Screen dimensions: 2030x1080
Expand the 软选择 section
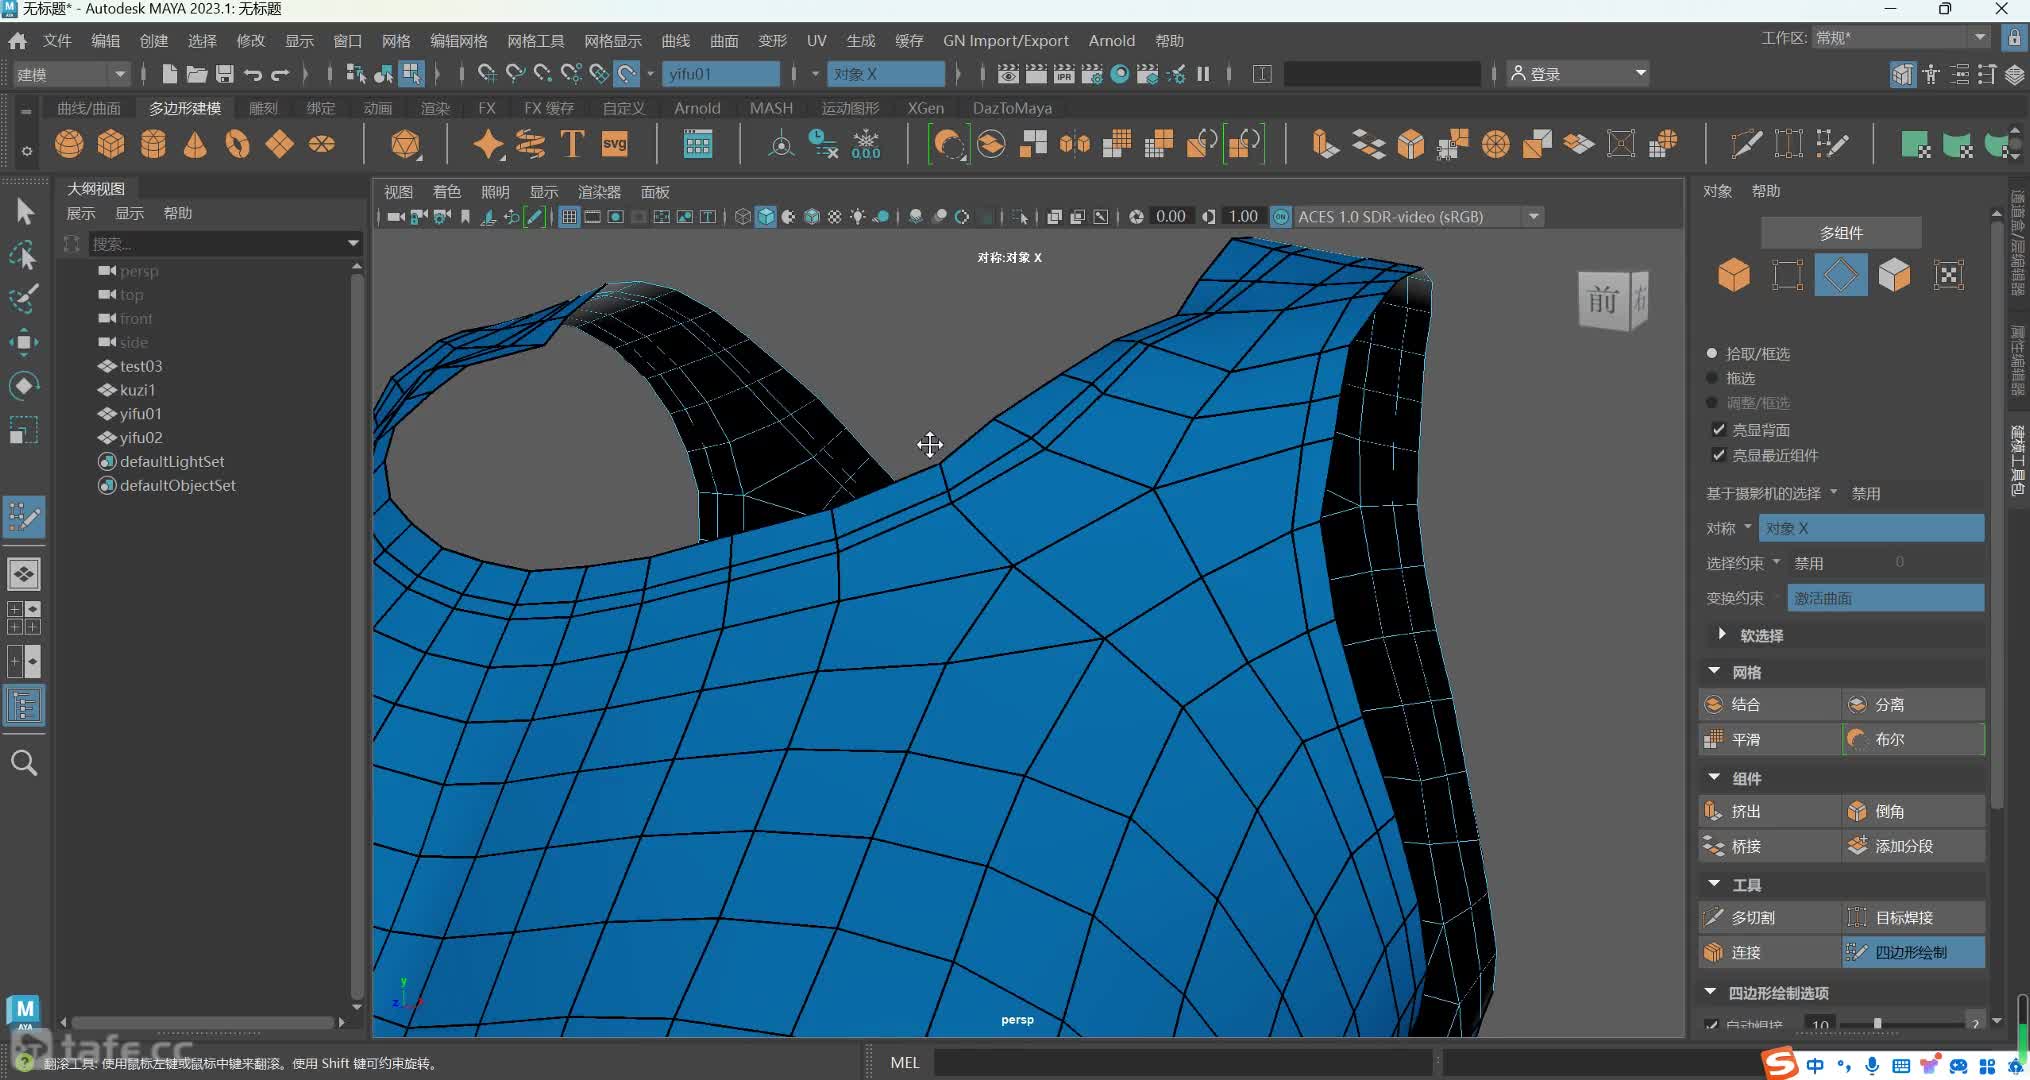click(1722, 635)
